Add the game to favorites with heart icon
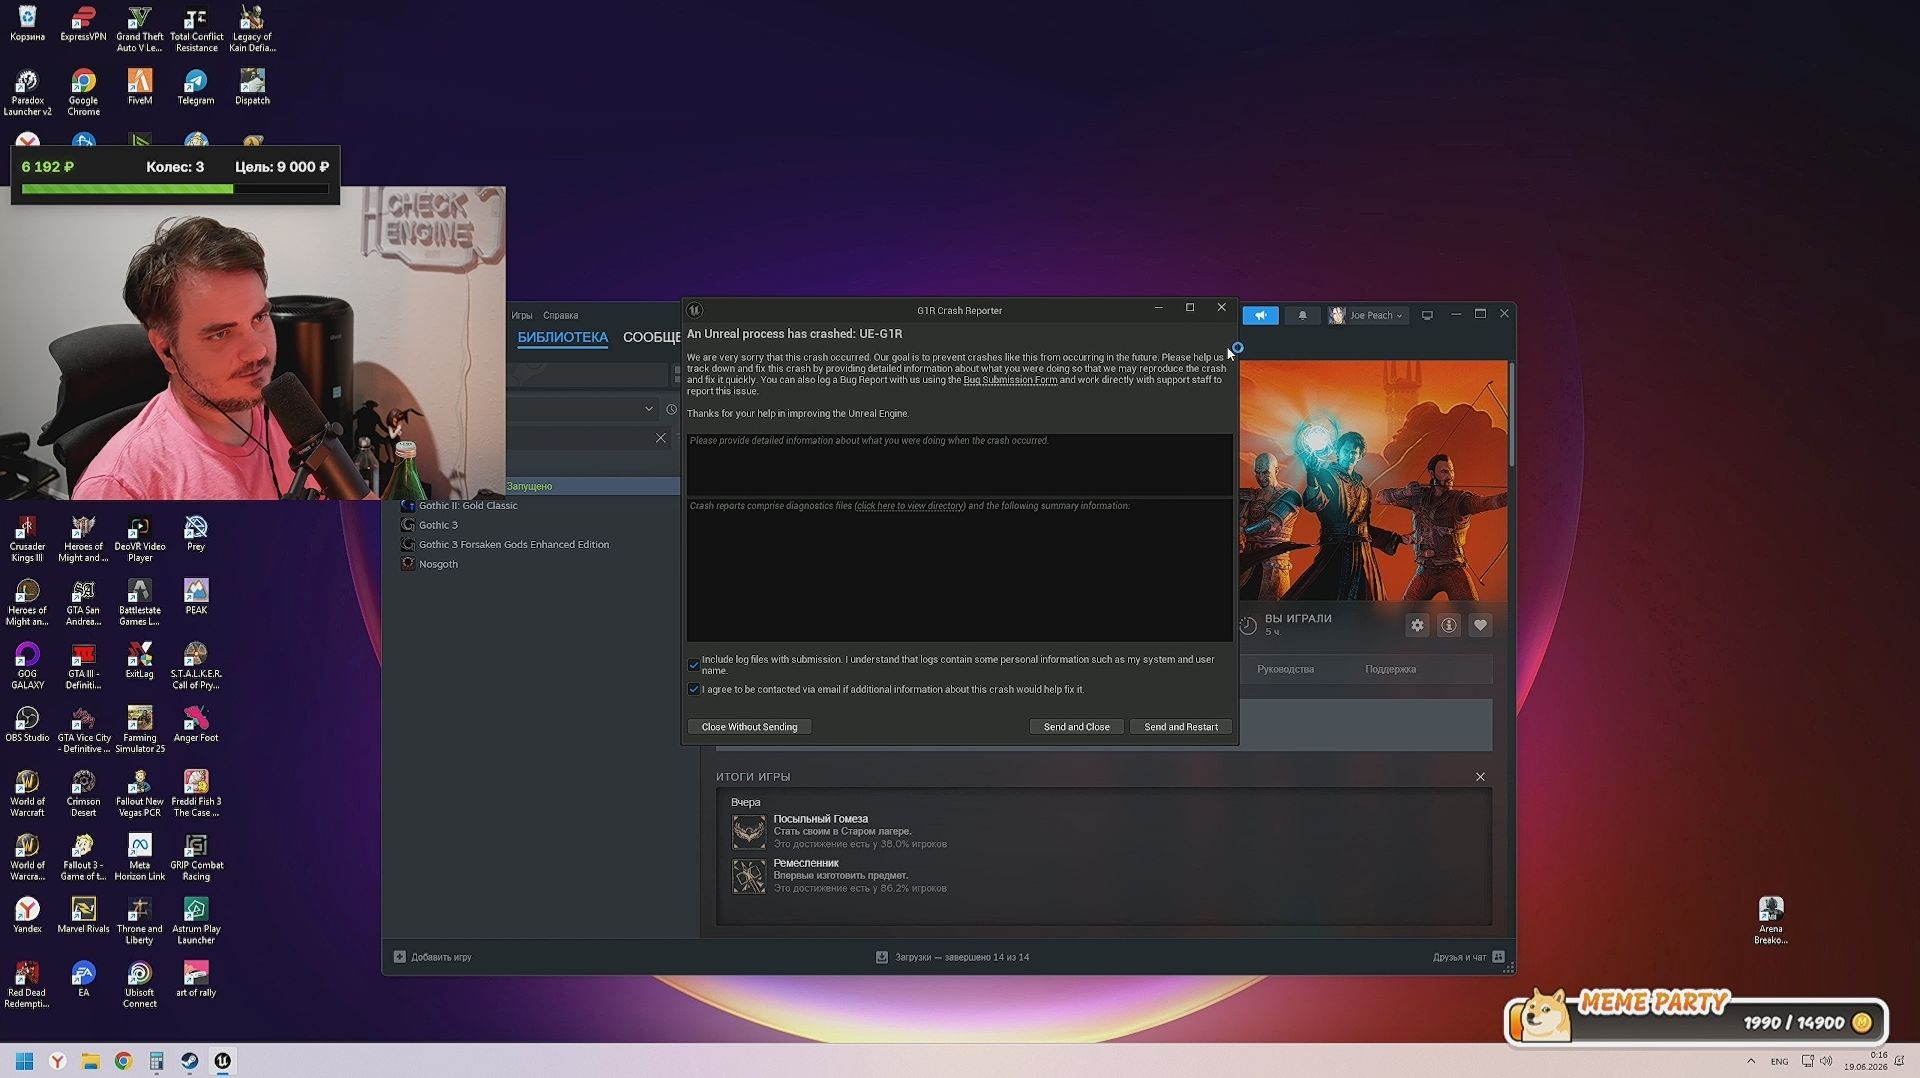Viewport: 1920px width, 1078px height. pyautogui.click(x=1480, y=625)
